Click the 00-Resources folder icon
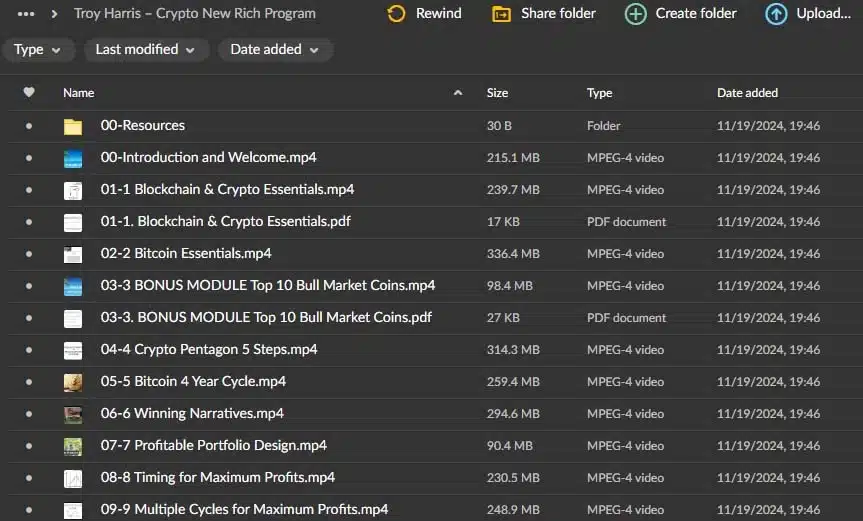This screenshot has width=863, height=521. tap(73, 127)
